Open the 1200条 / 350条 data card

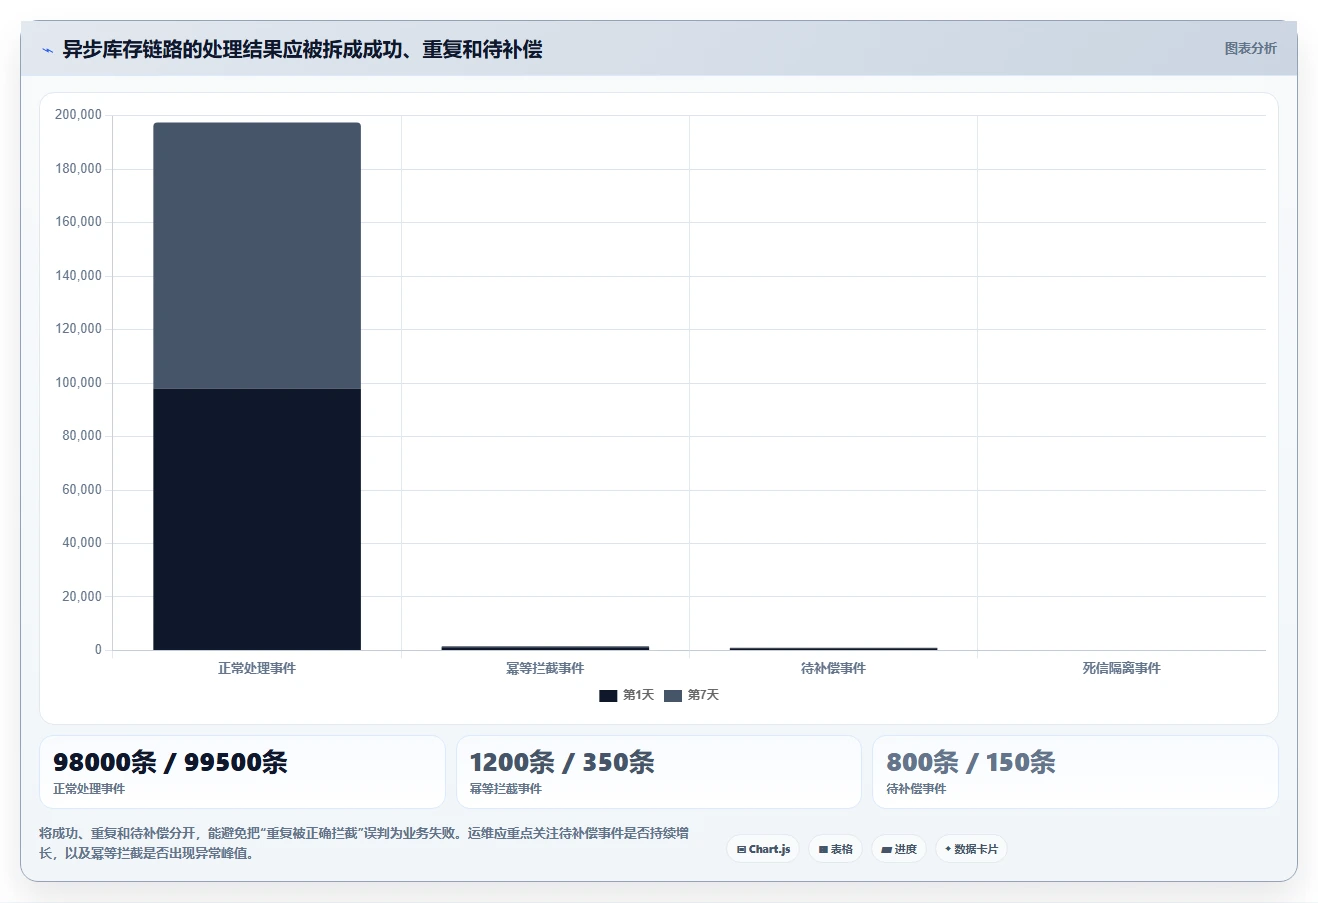(x=659, y=772)
